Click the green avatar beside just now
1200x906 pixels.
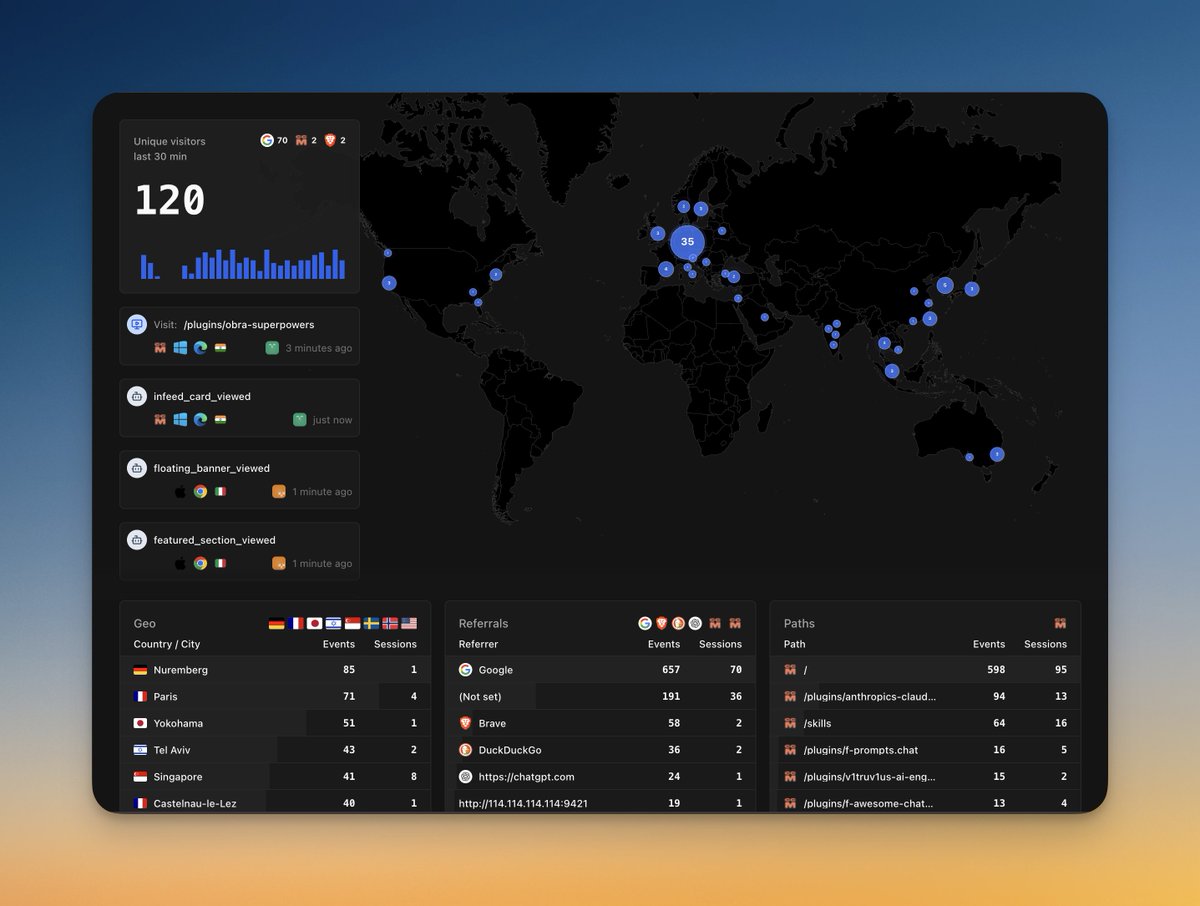pyautogui.click(x=299, y=420)
